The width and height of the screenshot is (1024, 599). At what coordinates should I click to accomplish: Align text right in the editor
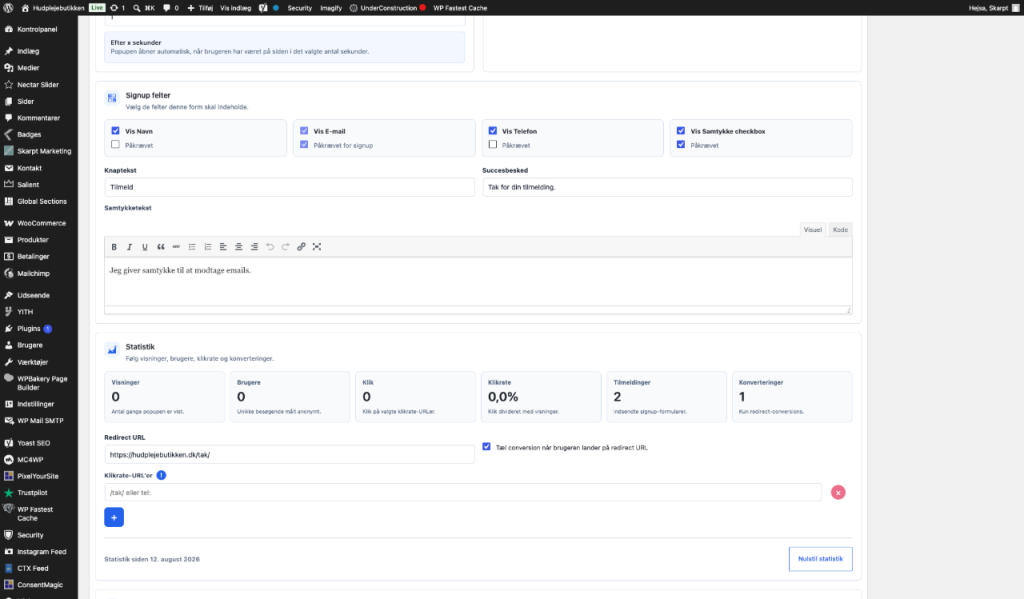255,247
